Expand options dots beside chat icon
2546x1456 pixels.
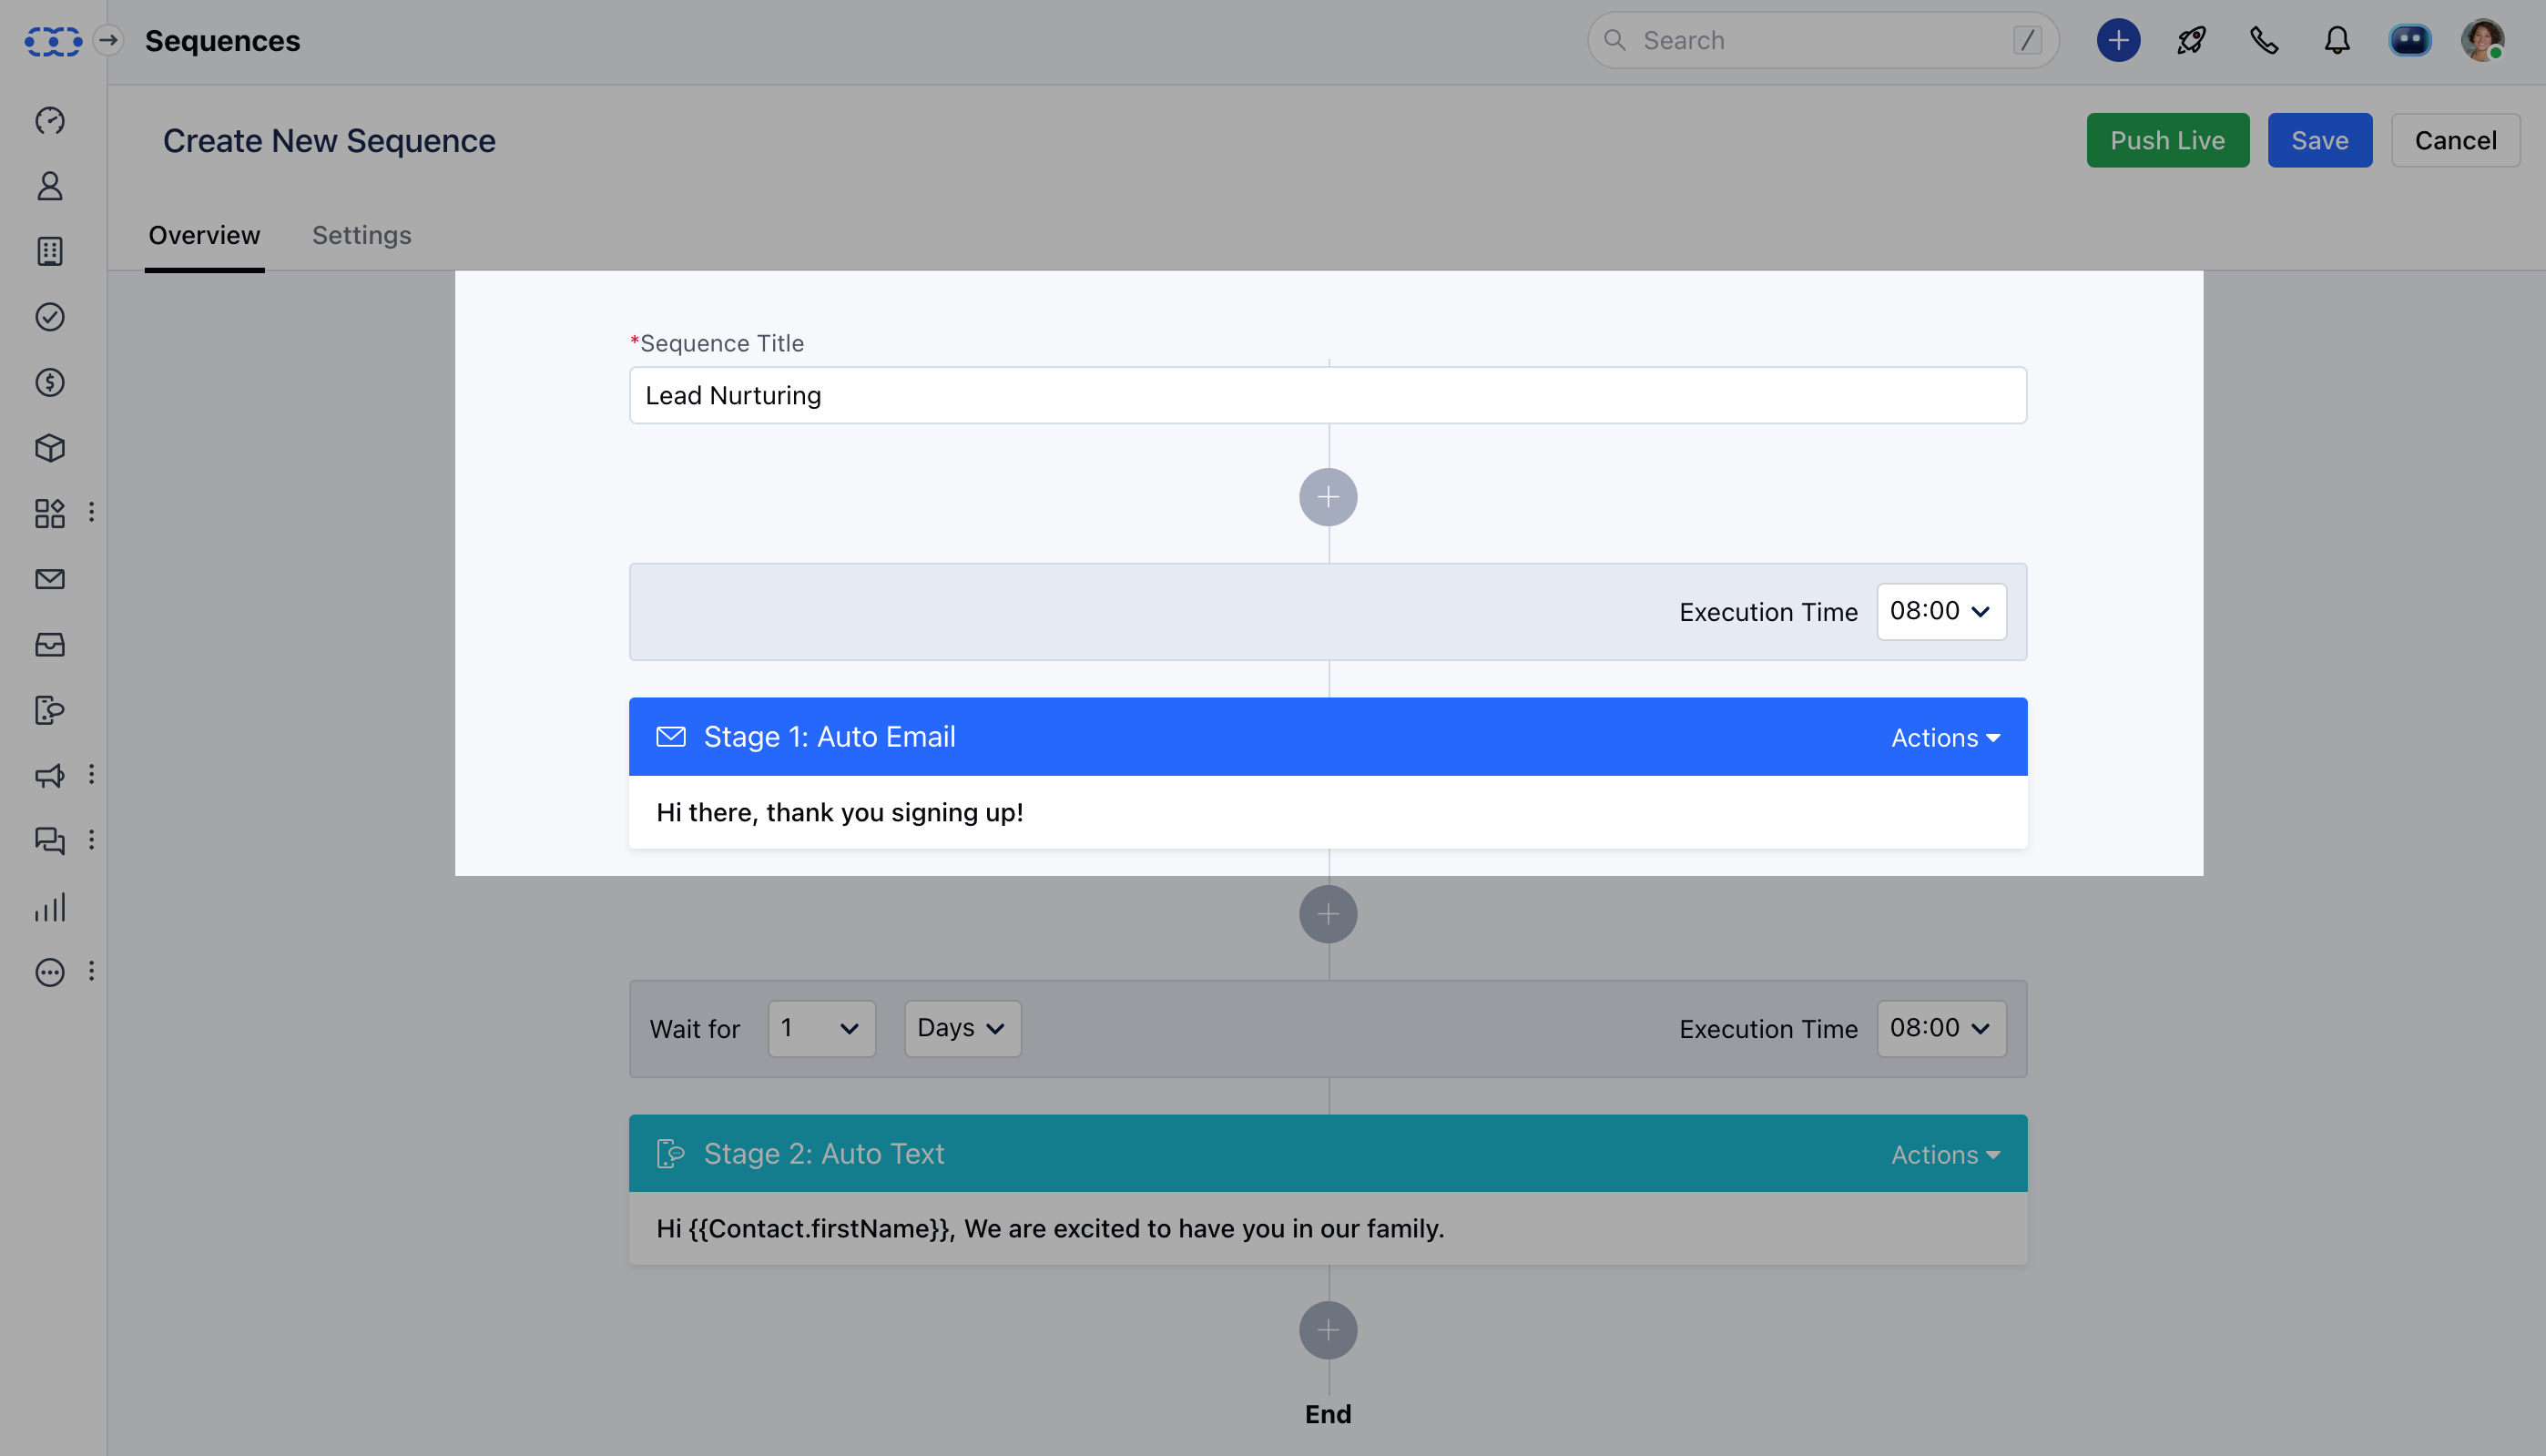[x=92, y=840]
